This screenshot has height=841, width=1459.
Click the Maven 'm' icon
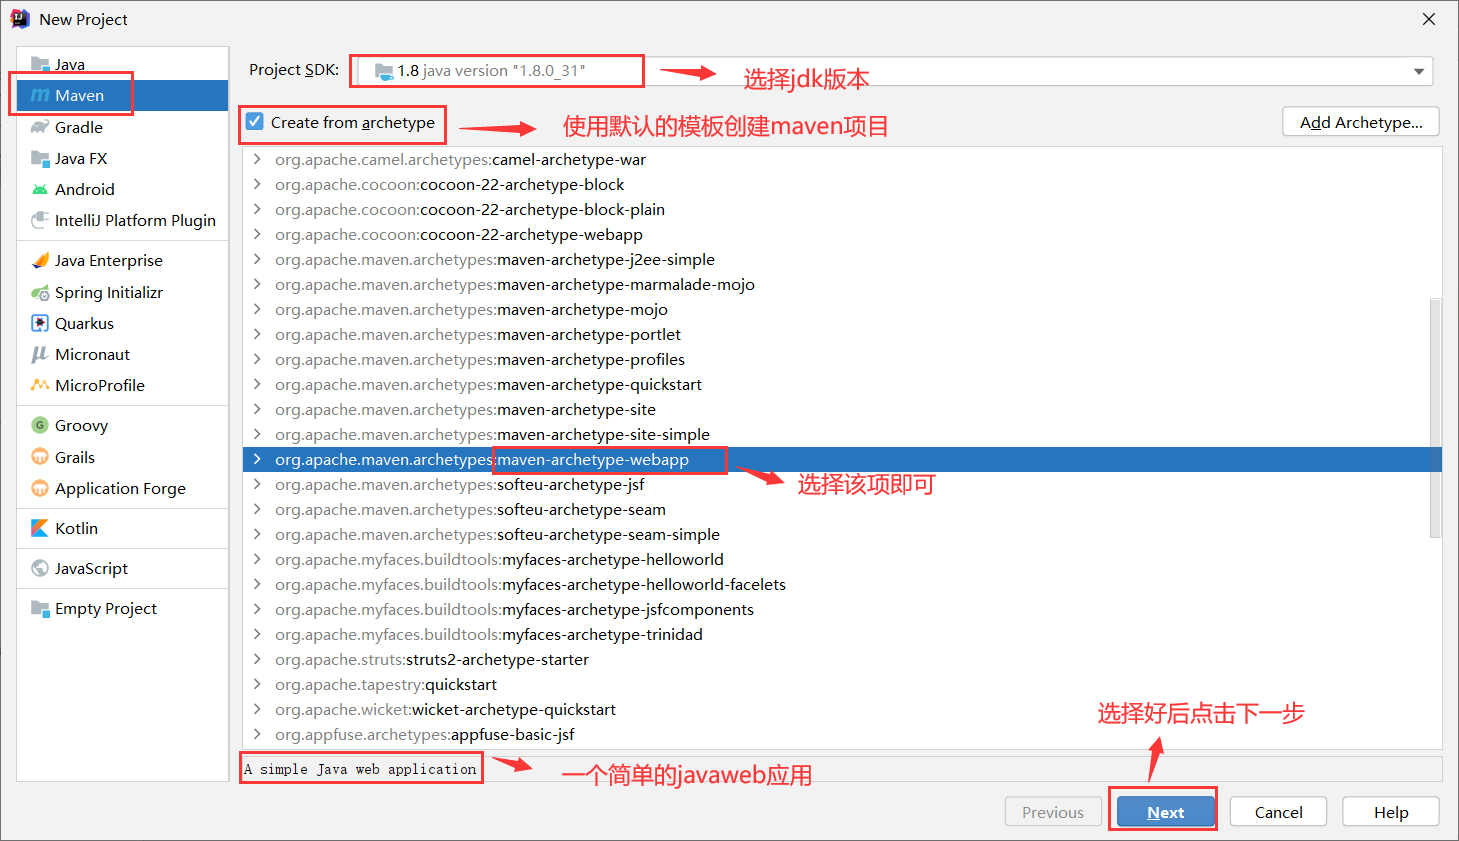pos(40,95)
